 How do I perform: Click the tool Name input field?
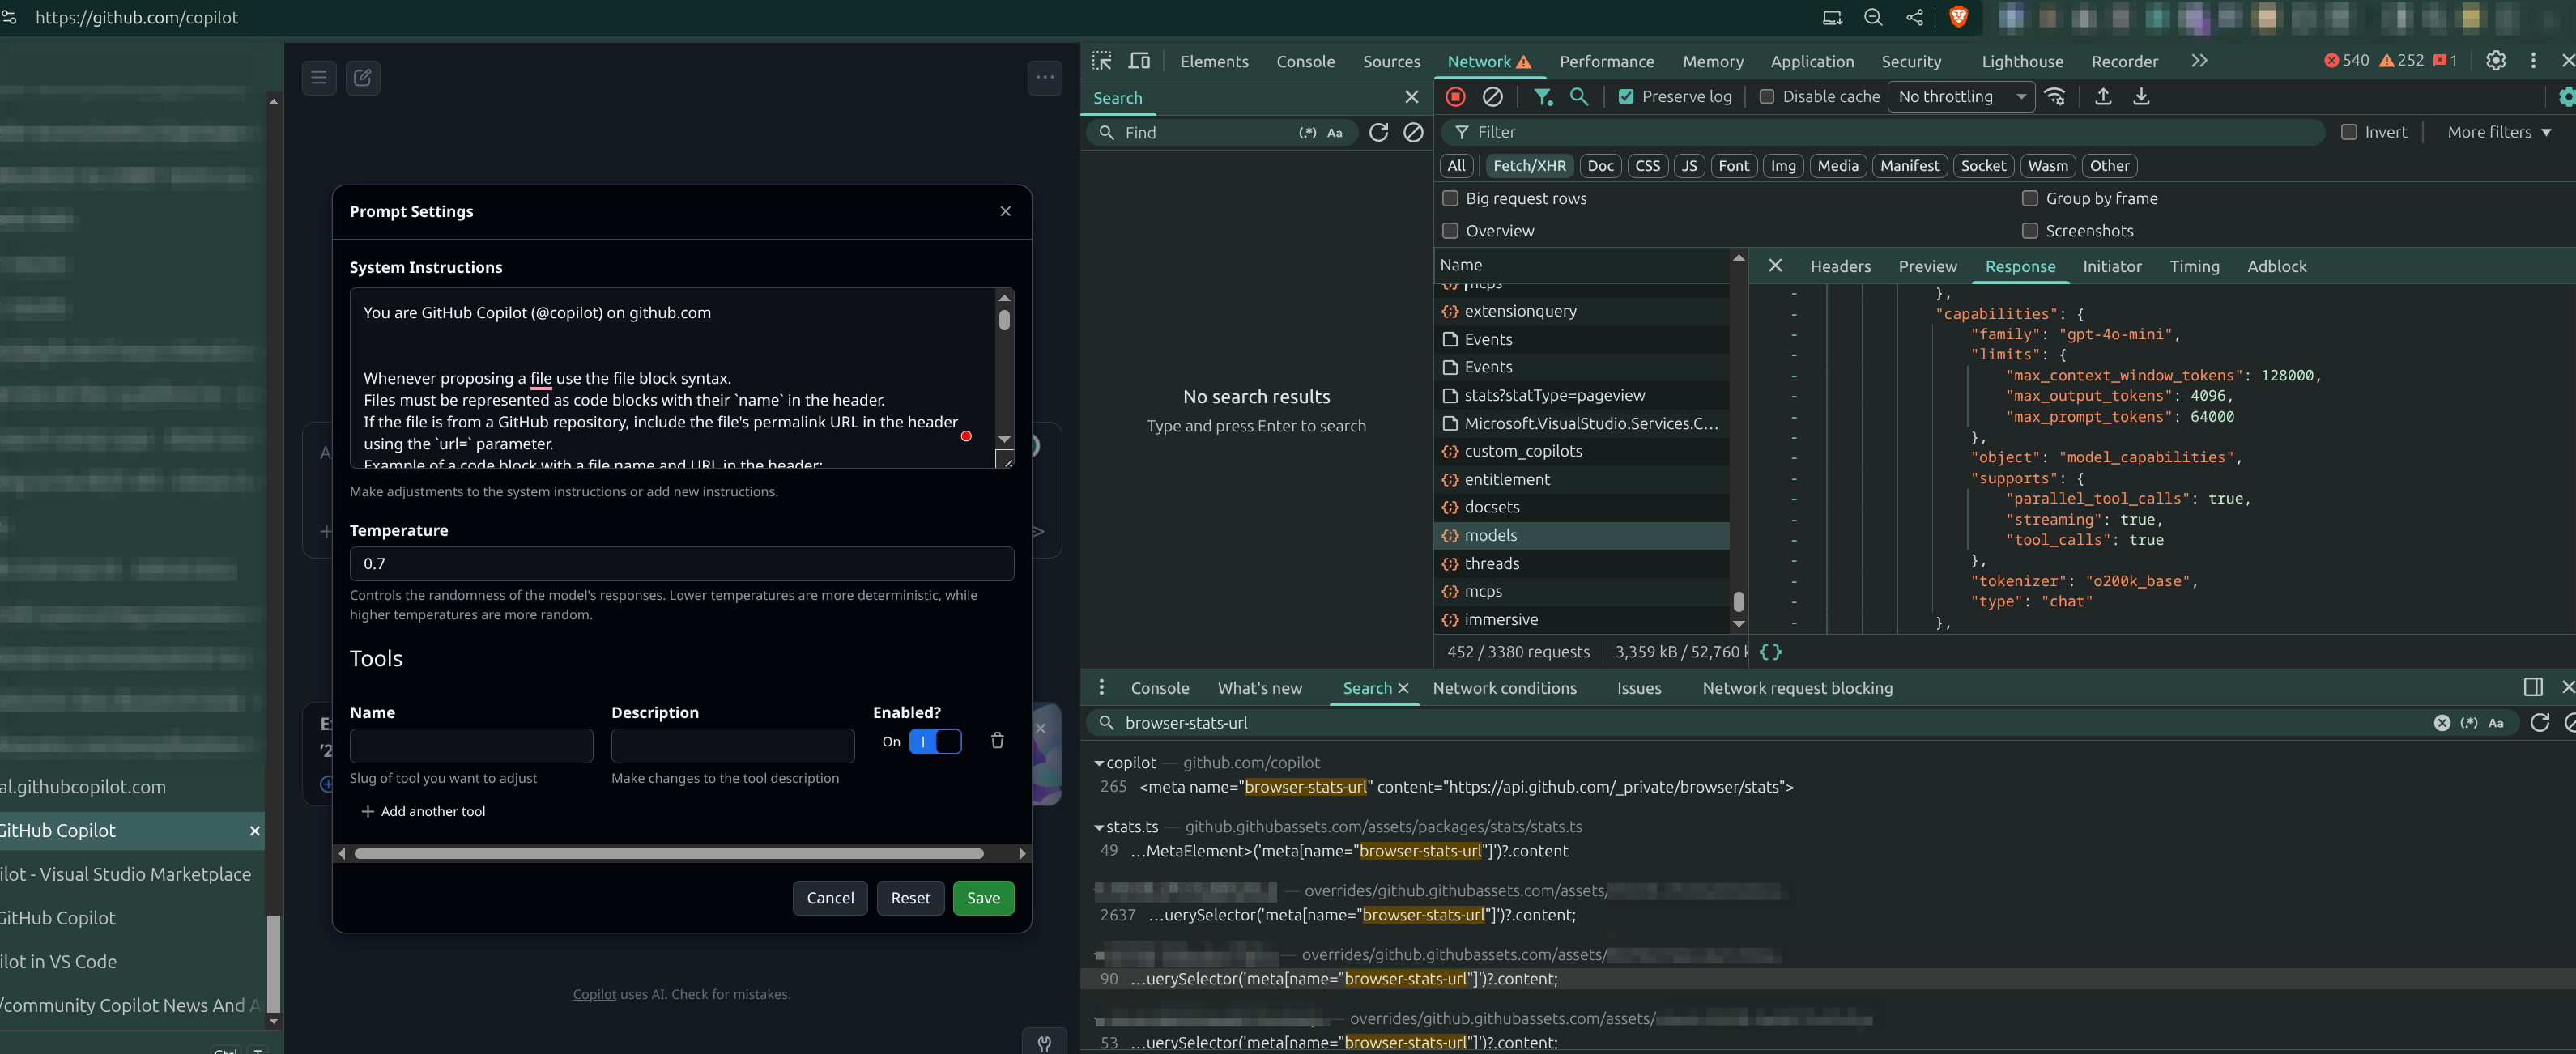(471, 745)
